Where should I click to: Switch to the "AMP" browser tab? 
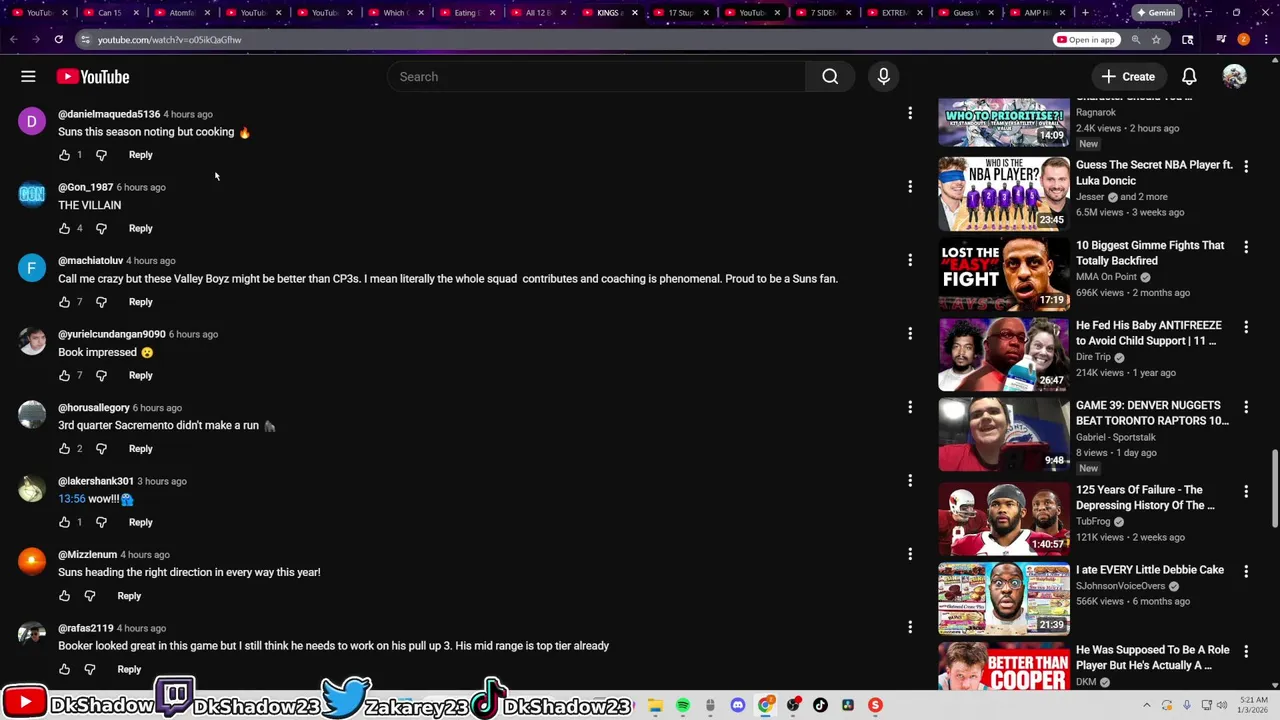pyautogui.click(x=1037, y=13)
